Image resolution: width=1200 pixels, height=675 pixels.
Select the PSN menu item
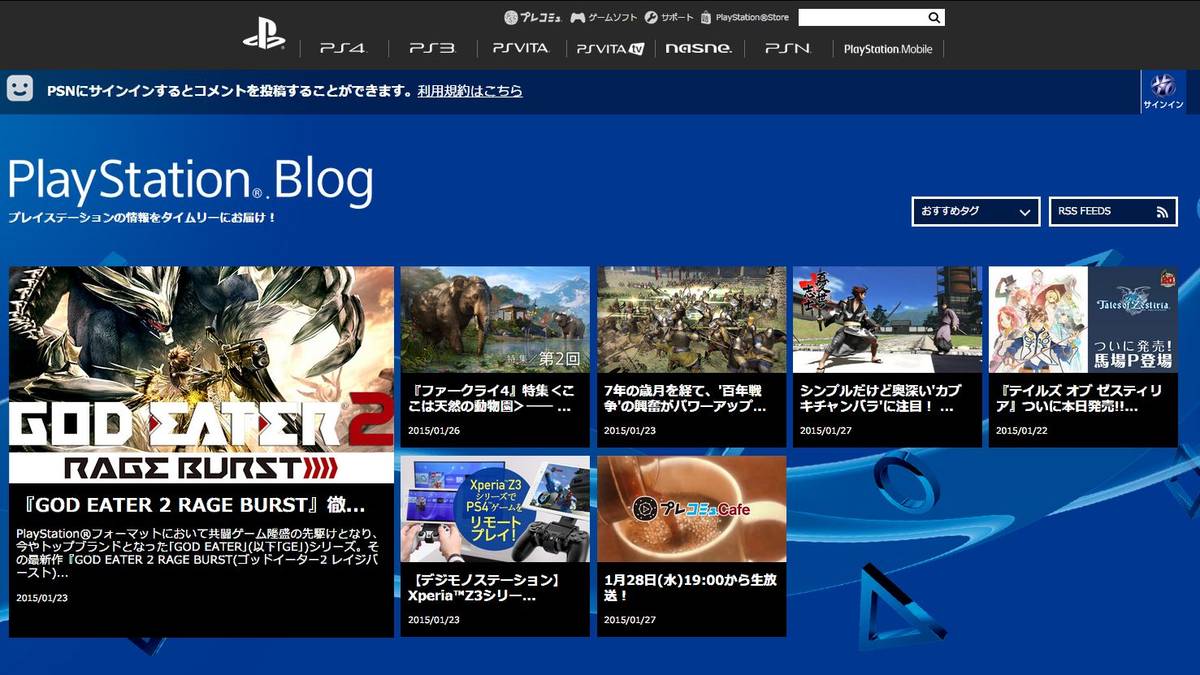click(787, 48)
